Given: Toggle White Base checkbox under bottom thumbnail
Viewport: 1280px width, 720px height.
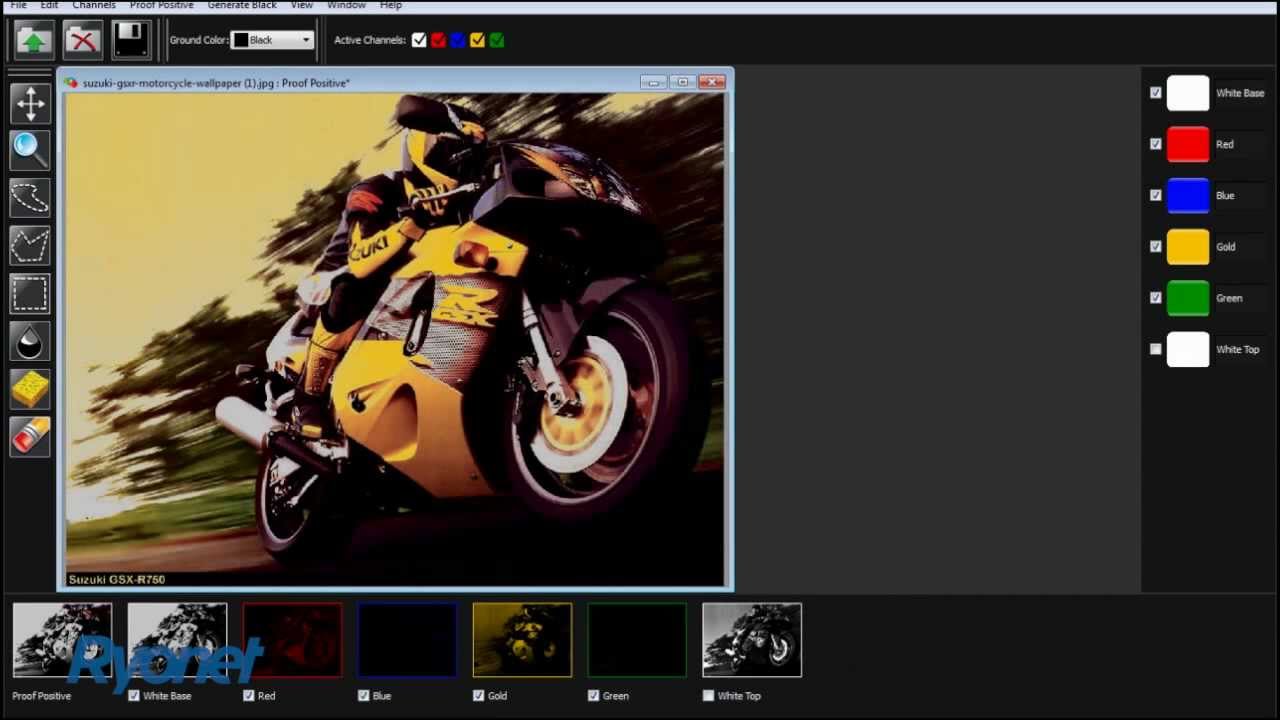Looking at the screenshot, I should [134, 696].
